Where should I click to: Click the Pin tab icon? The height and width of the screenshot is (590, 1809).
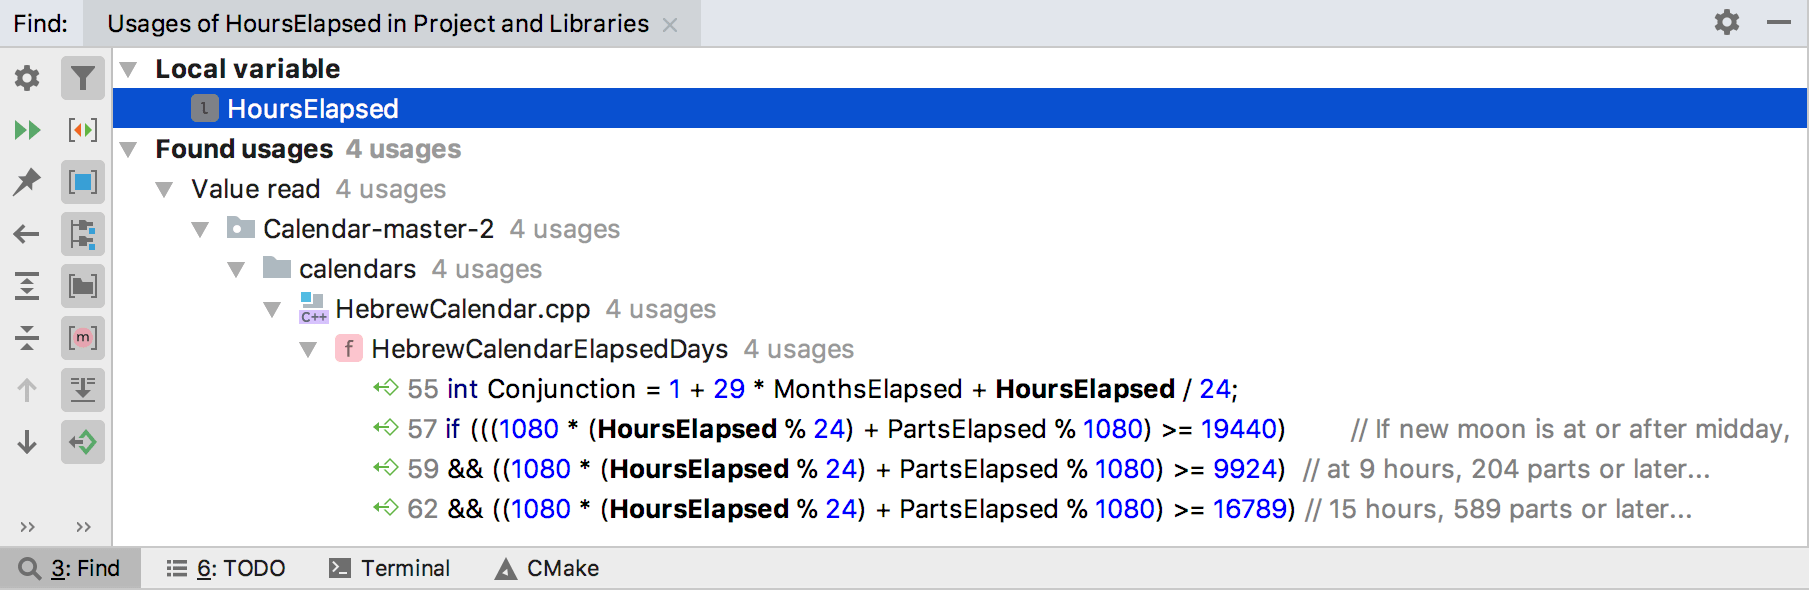tap(27, 182)
